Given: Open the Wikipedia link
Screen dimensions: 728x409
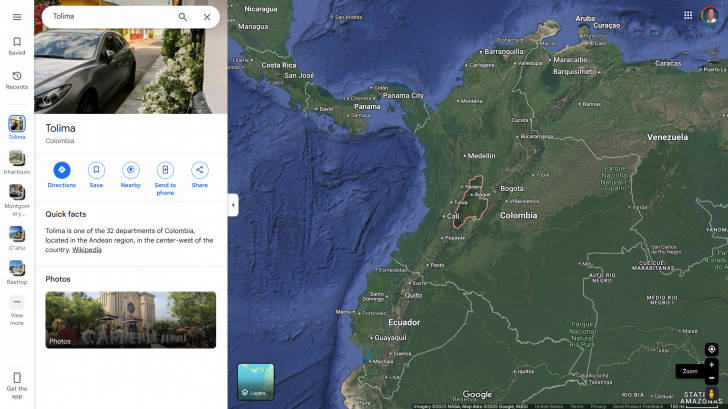Looking at the screenshot, I should coord(86,249).
